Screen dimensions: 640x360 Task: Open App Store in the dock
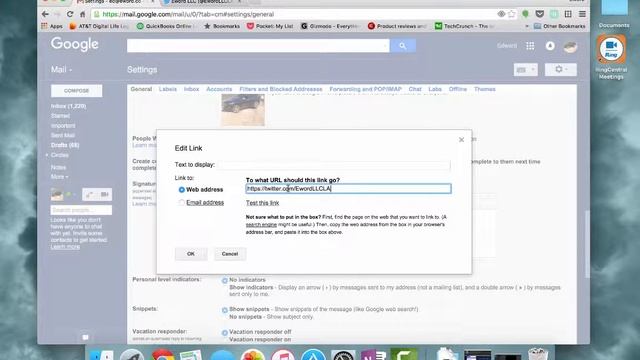pyautogui.click(x=313, y=355)
